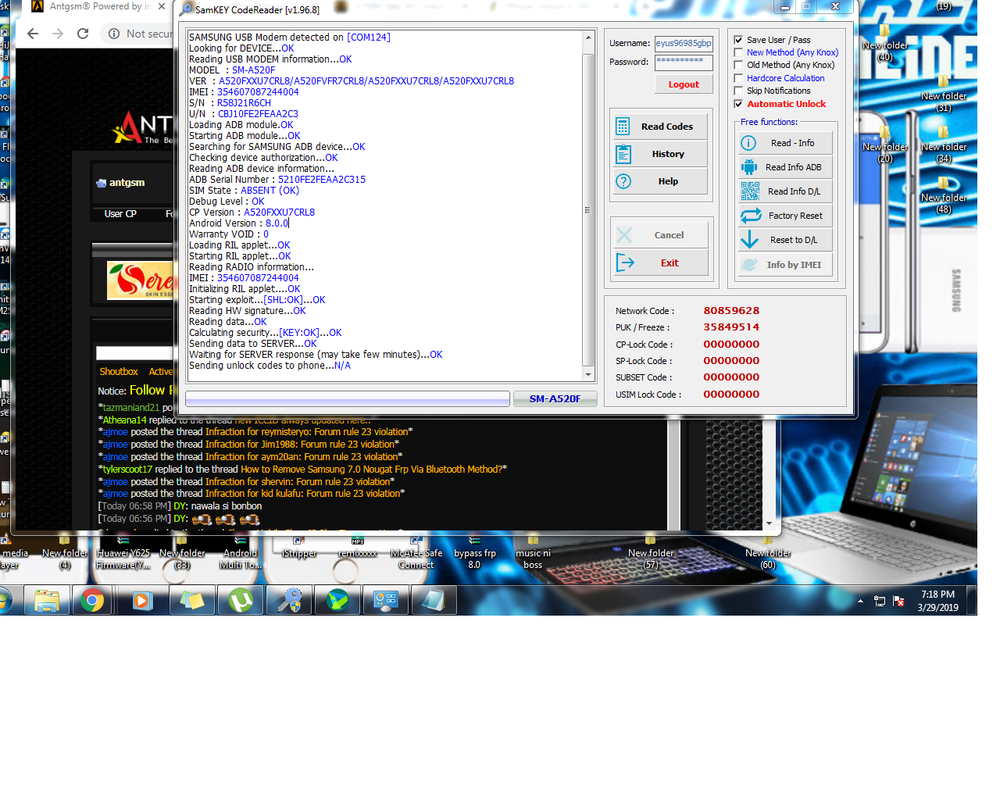Enable Old Method (Any Knox) checkbox
This screenshot has height=800, width=1000.
point(739,65)
